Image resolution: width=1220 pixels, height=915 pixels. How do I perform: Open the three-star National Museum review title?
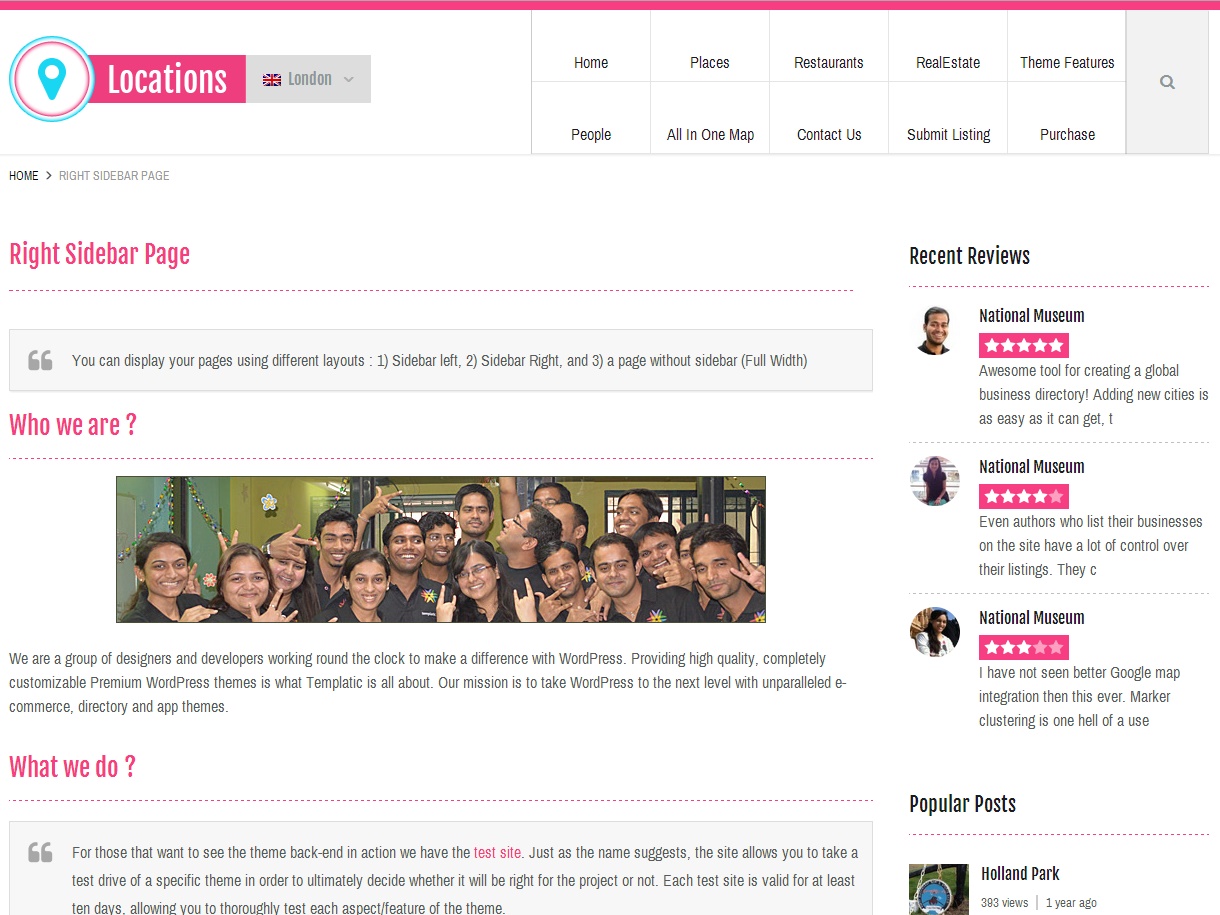[1031, 618]
